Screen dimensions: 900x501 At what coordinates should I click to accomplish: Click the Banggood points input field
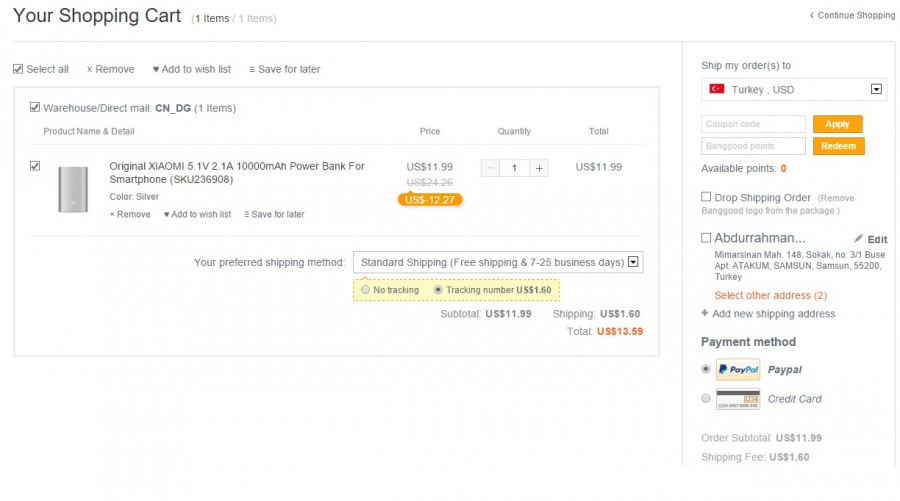click(753, 146)
